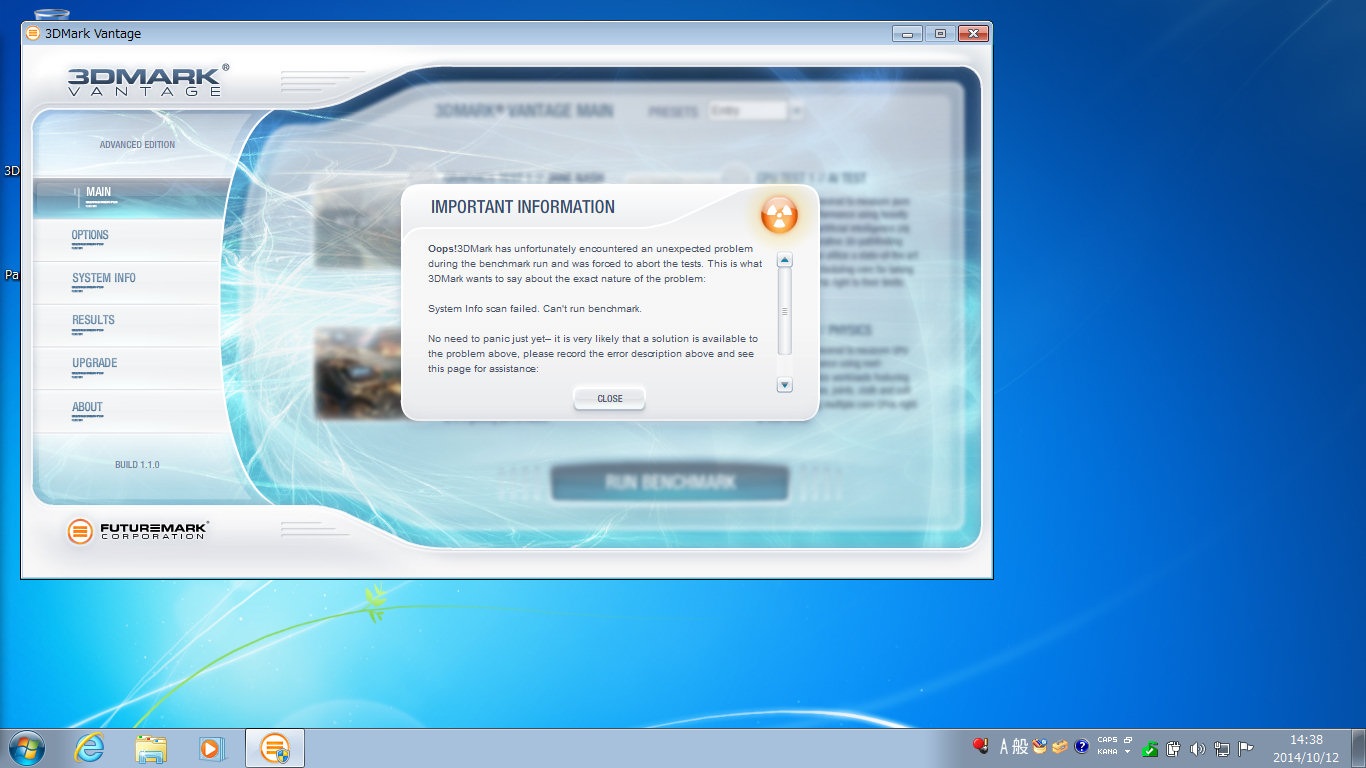The image size is (1366, 768).
Task: Open the Action Center flag icon
Action: [1245, 748]
